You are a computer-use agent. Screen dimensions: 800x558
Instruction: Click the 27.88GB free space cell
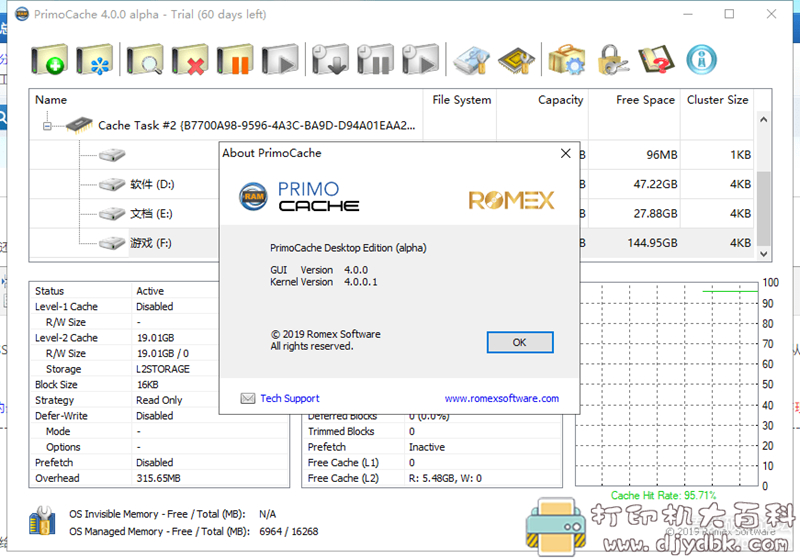(655, 214)
